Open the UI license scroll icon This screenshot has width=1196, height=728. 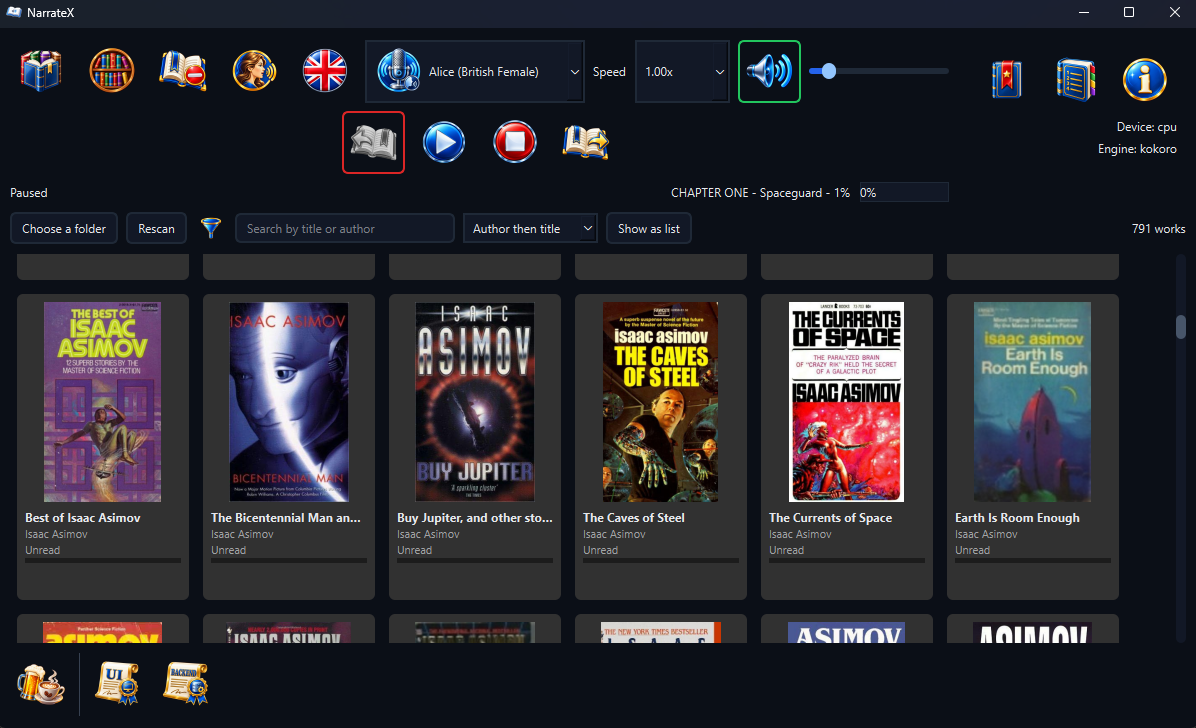(117, 683)
